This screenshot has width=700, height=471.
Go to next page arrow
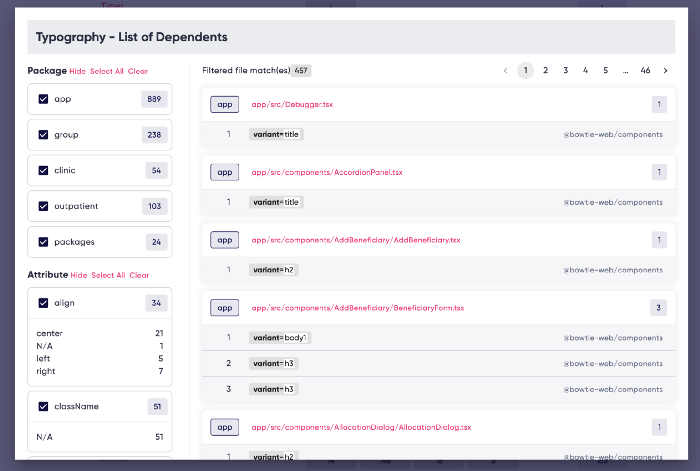pyautogui.click(x=665, y=71)
